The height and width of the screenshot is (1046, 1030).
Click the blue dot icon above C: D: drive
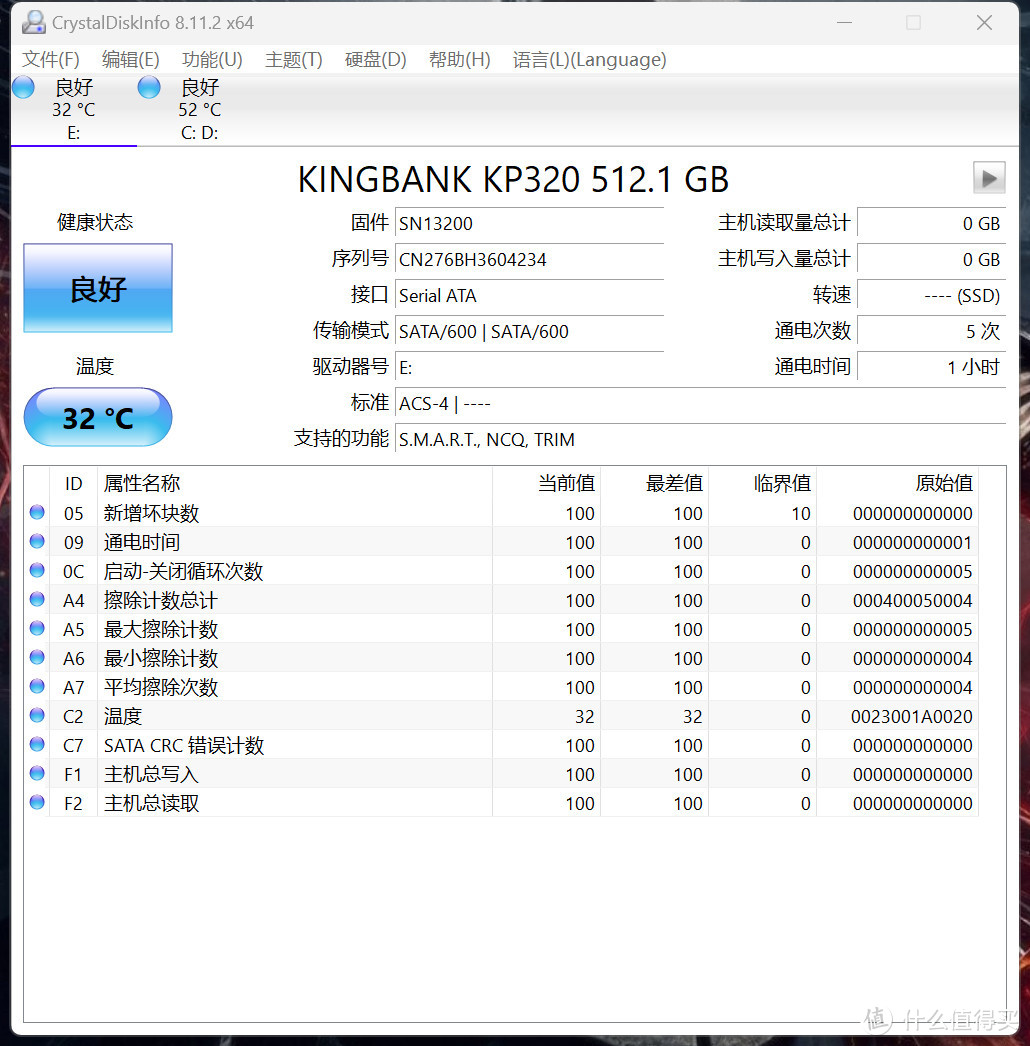148,87
